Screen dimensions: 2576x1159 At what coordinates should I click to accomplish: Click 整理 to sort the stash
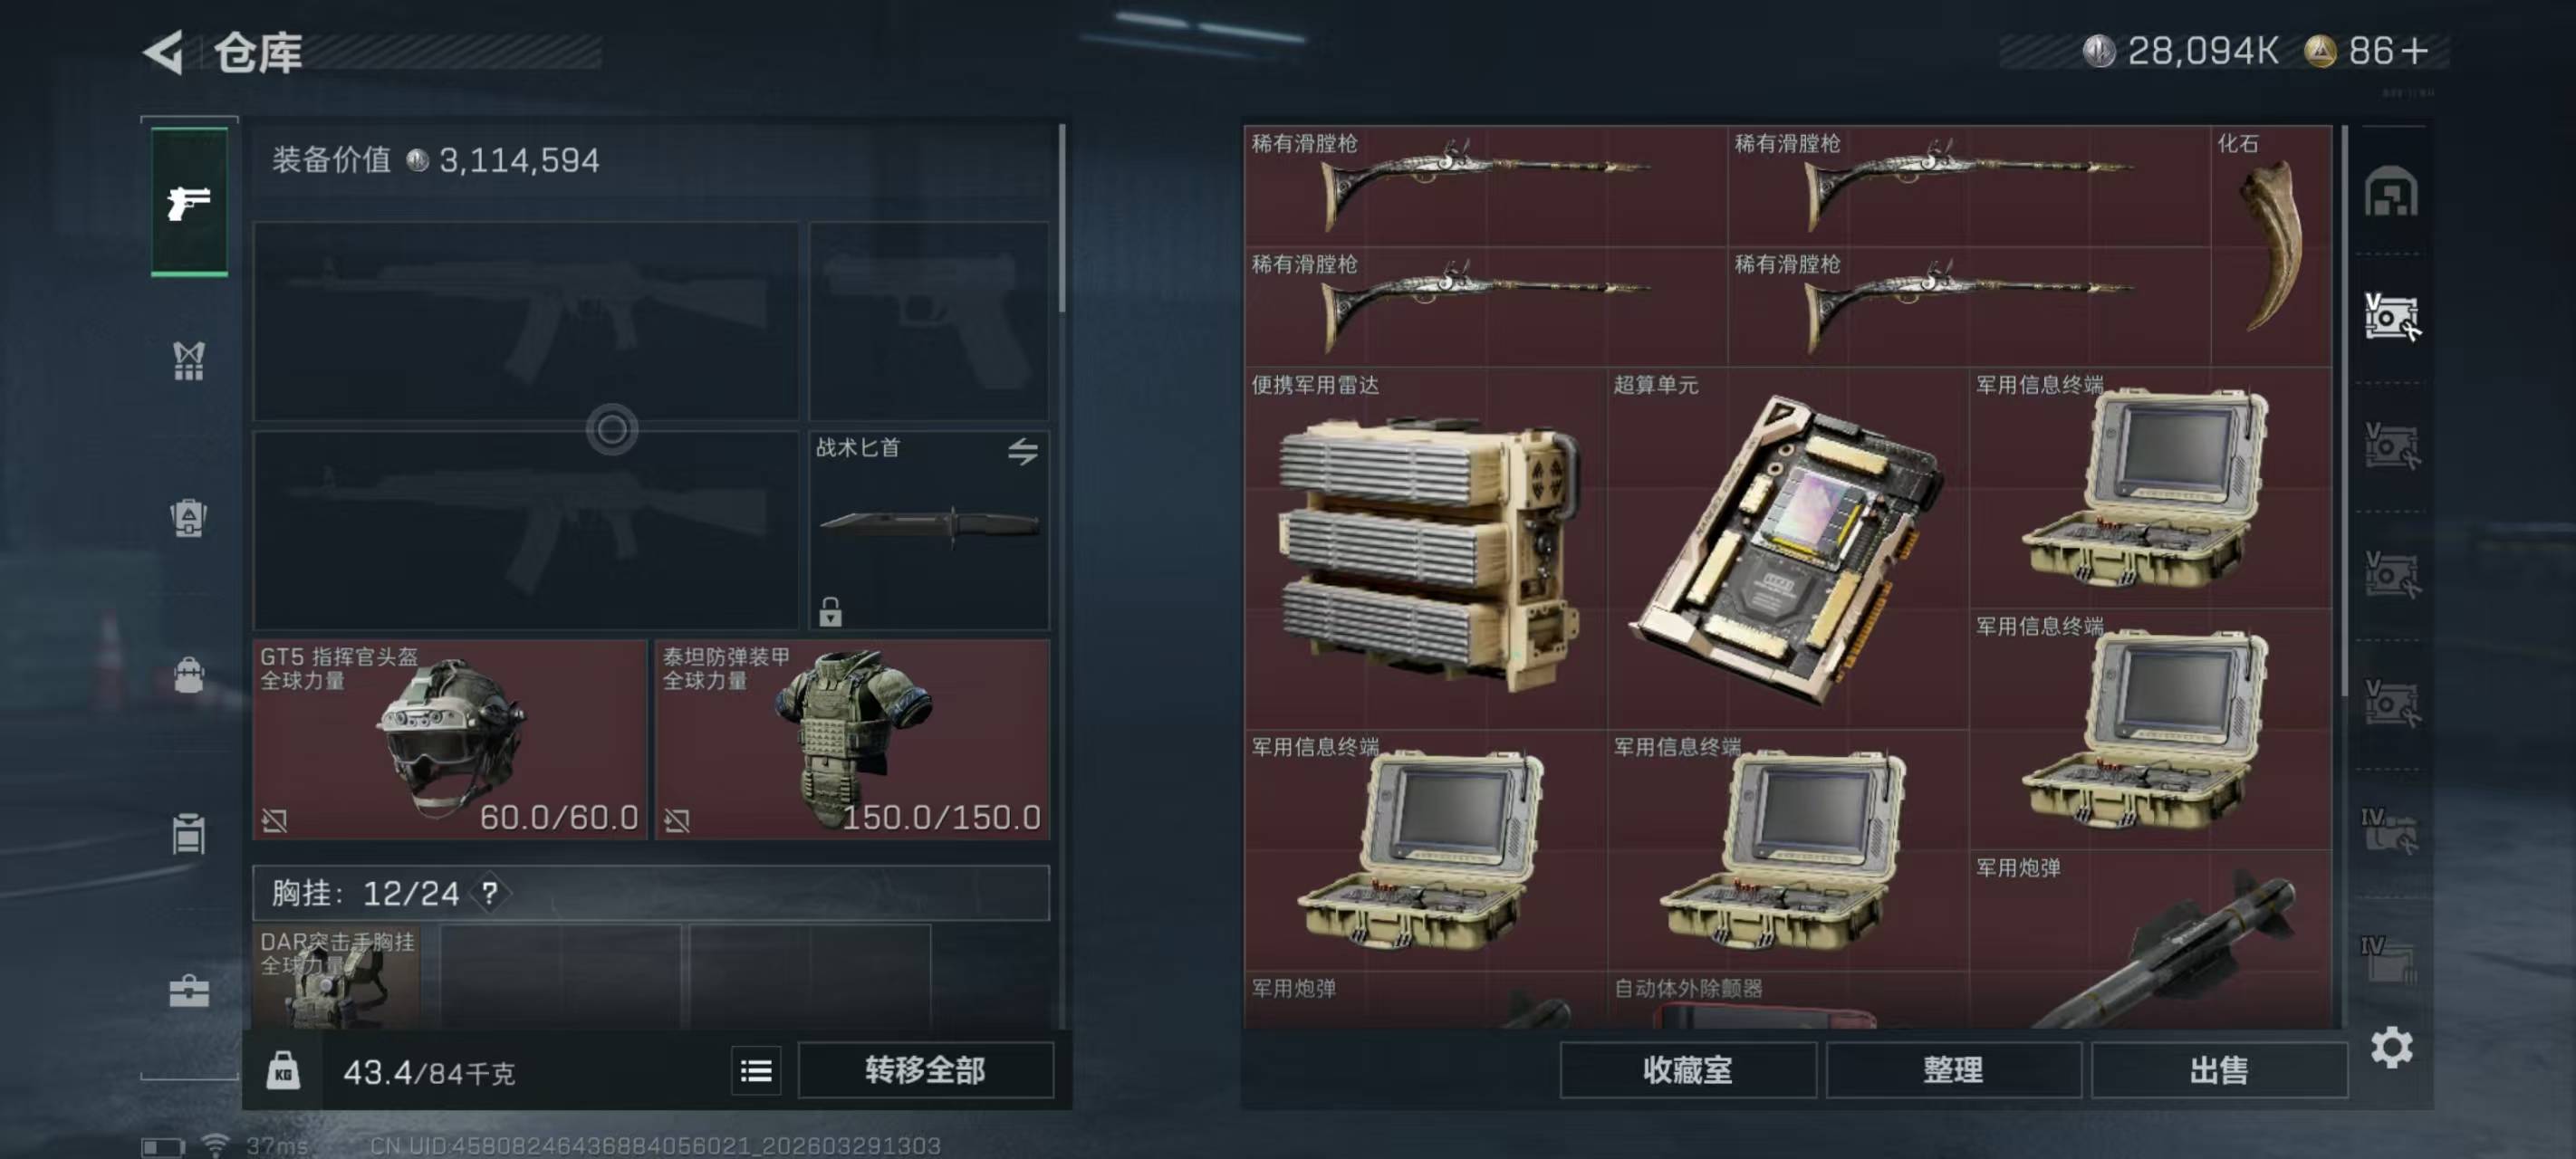click(1953, 1071)
